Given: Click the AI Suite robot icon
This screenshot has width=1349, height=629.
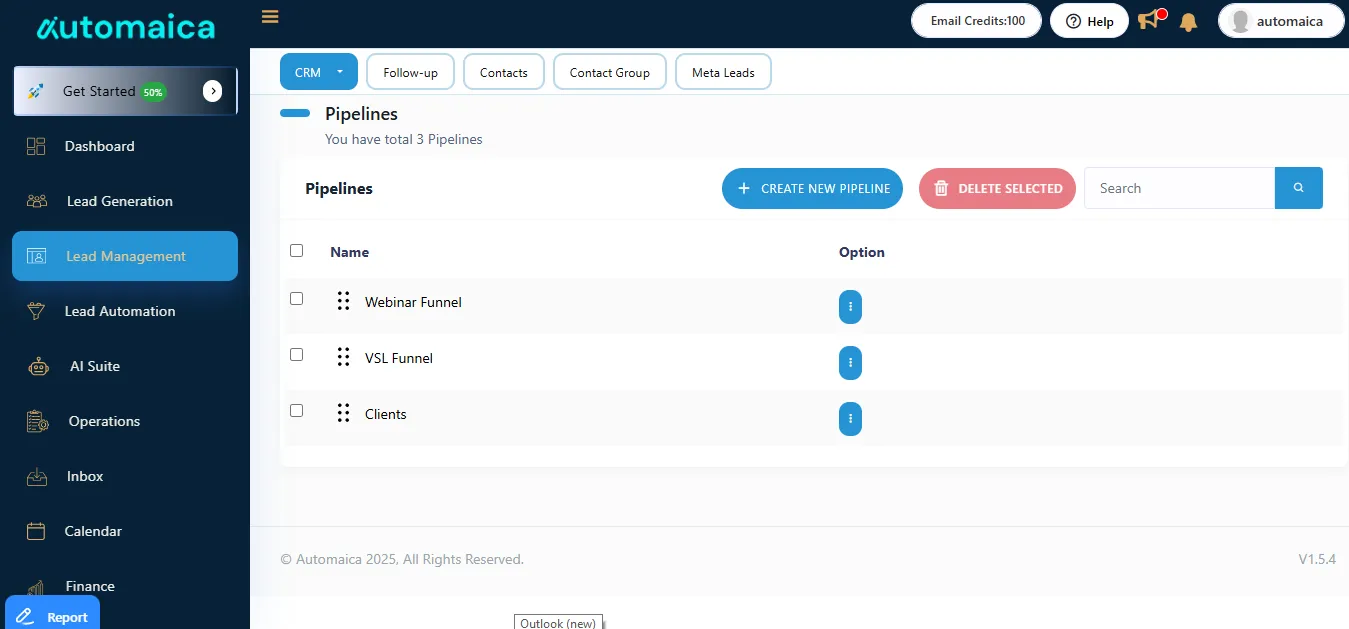Looking at the screenshot, I should [38, 367].
